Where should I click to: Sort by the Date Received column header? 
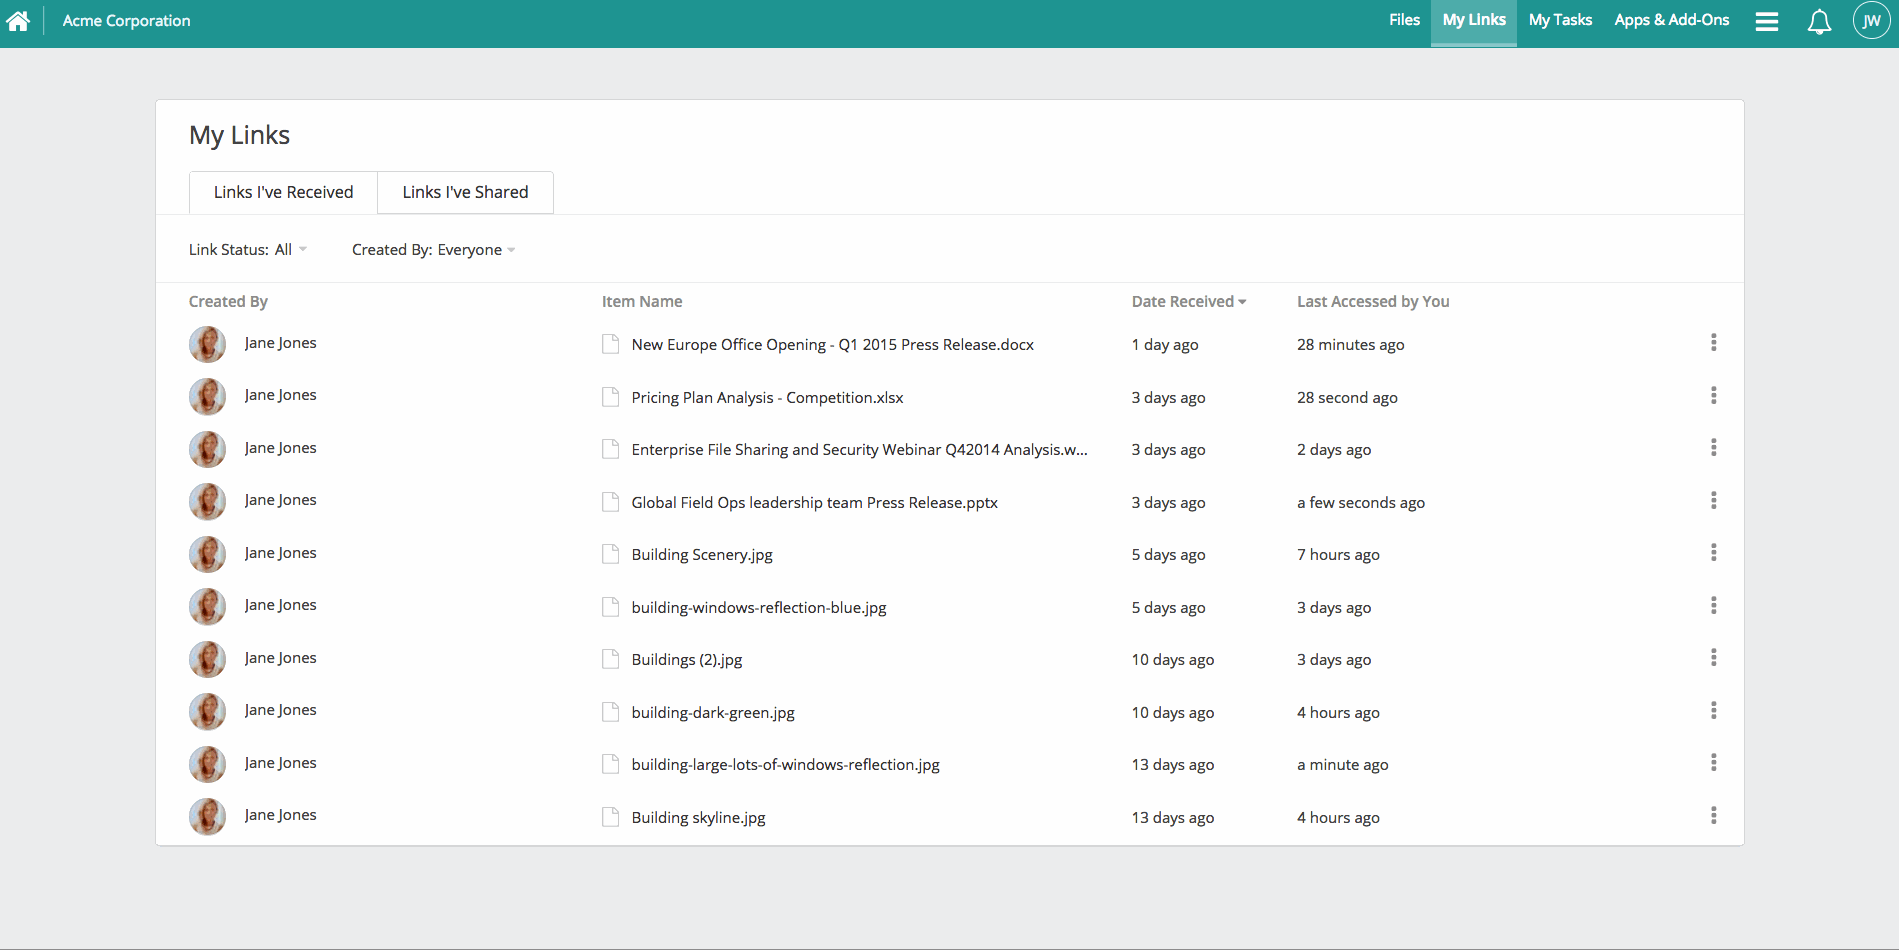coord(1188,302)
